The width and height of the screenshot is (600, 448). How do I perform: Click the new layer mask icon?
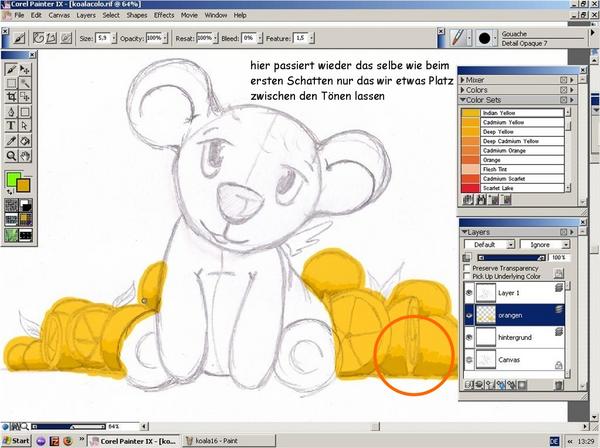pyautogui.click(x=522, y=384)
